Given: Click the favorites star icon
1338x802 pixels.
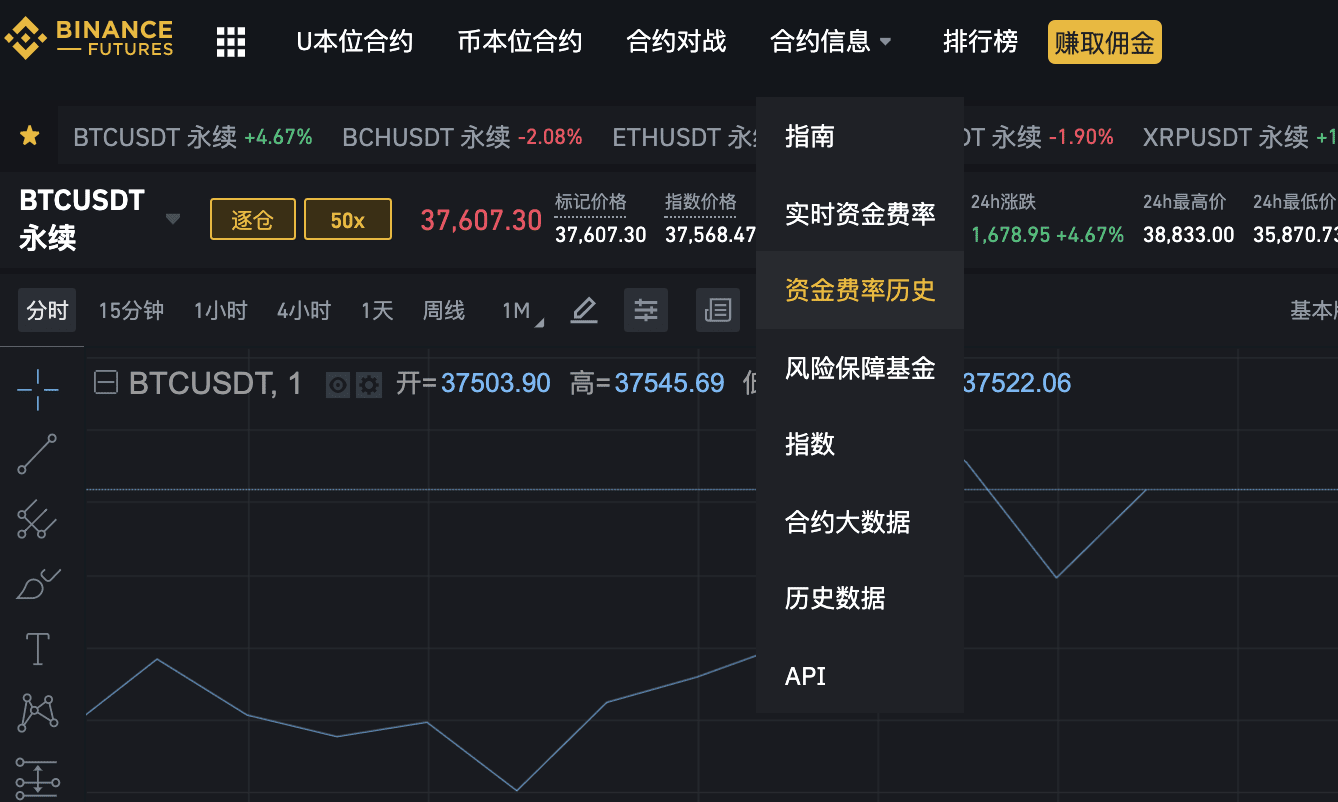Looking at the screenshot, I should (30, 136).
